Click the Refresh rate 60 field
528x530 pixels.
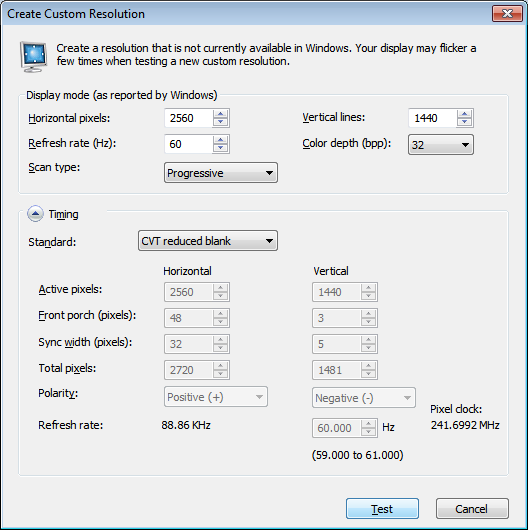pyautogui.click(x=189, y=144)
